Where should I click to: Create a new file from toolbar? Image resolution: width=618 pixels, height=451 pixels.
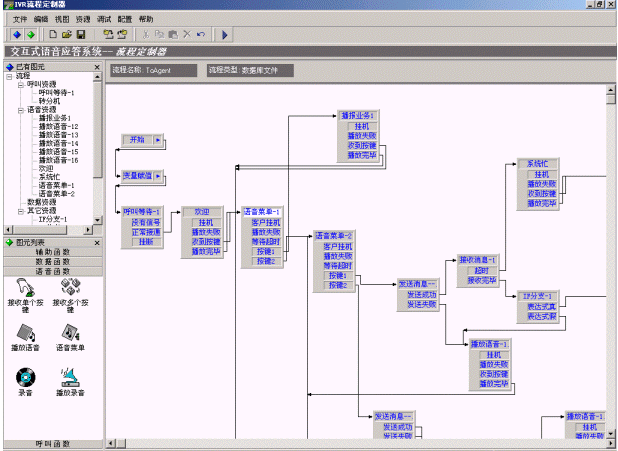(54, 35)
